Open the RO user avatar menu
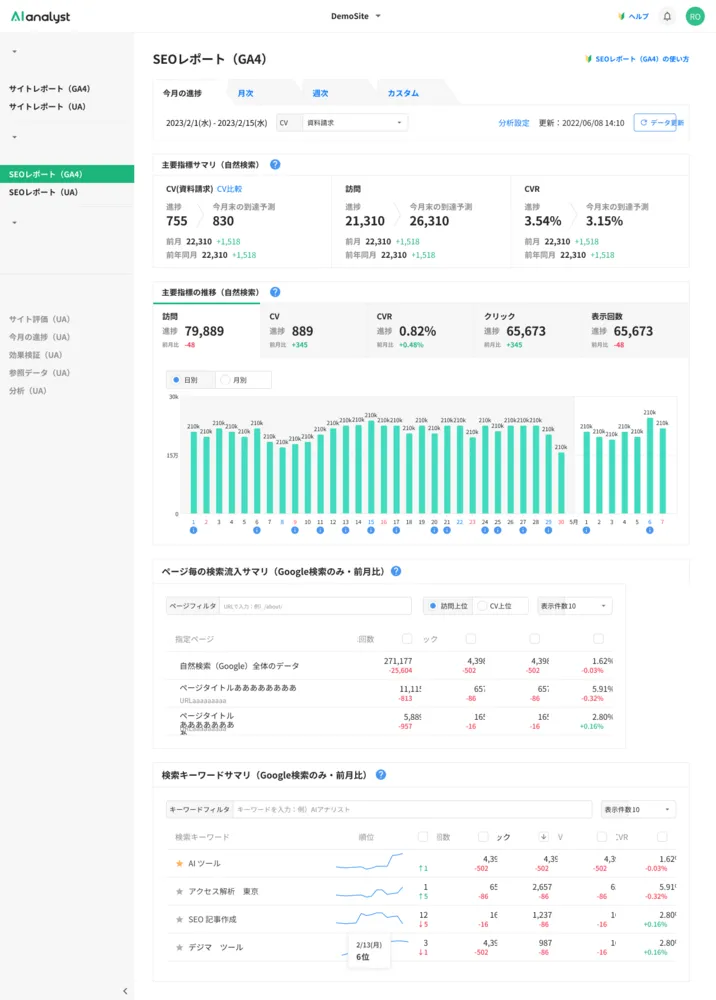This screenshot has height=1000, width=716. tap(695, 17)
